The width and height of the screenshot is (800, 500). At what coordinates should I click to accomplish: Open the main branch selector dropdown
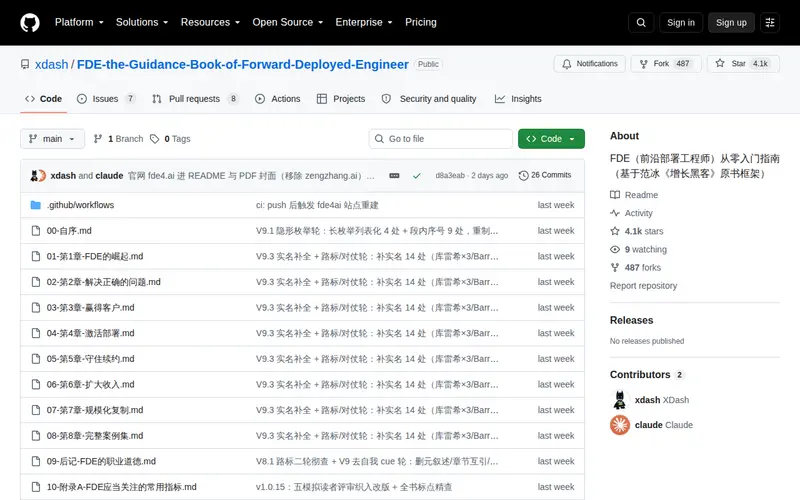tap(53, 139)
